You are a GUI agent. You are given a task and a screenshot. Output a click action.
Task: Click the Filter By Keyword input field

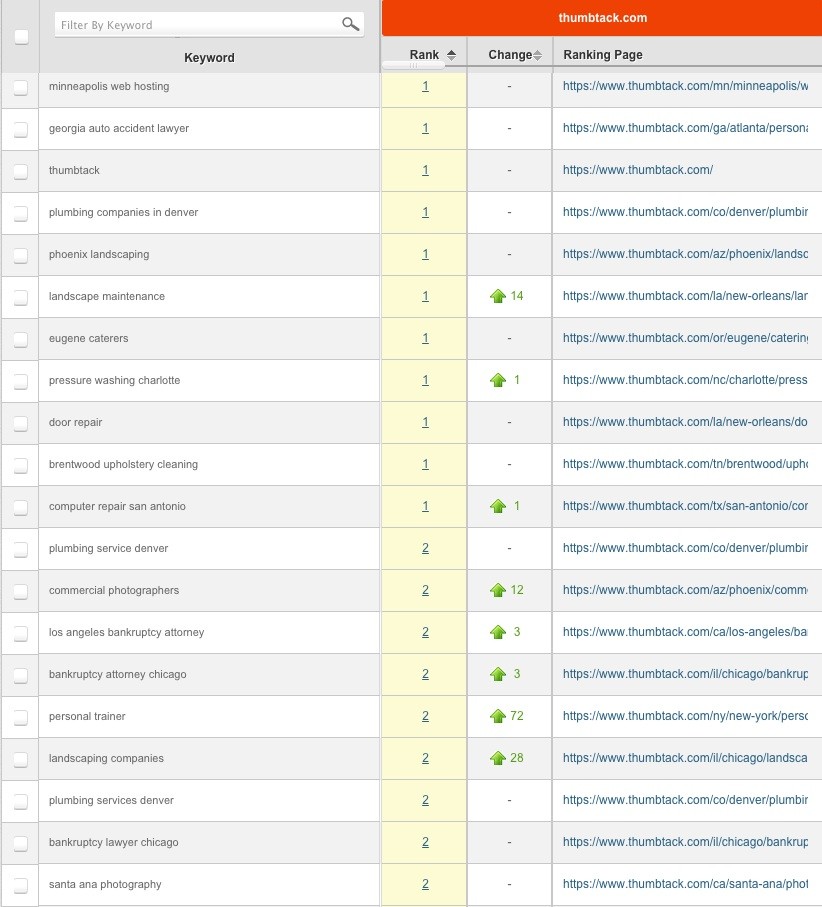pos(200,22)
